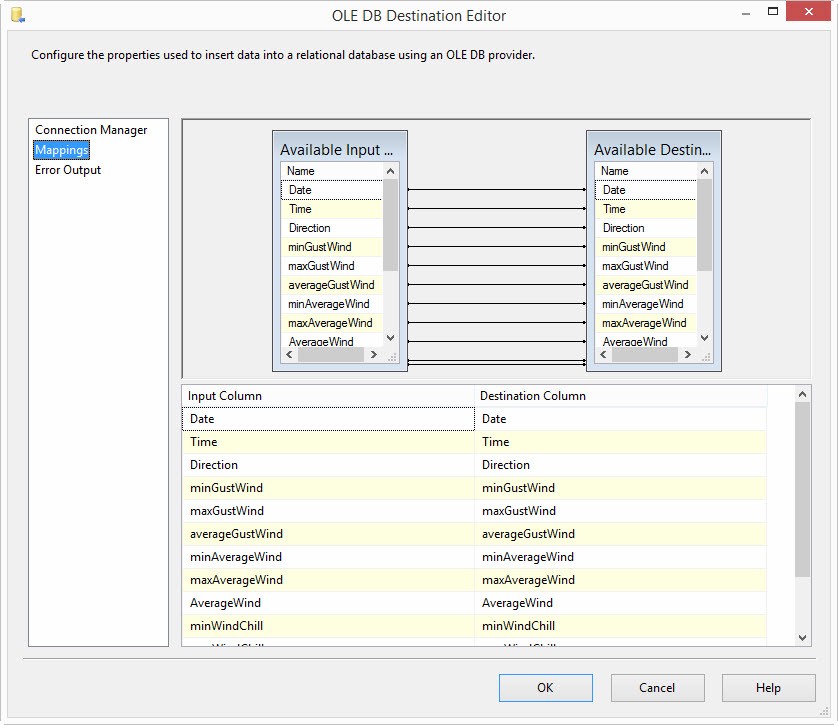Screen dimensions: 838x725
Task: Select the Mappings page in left pane
Action: click(x=62, y=150)
